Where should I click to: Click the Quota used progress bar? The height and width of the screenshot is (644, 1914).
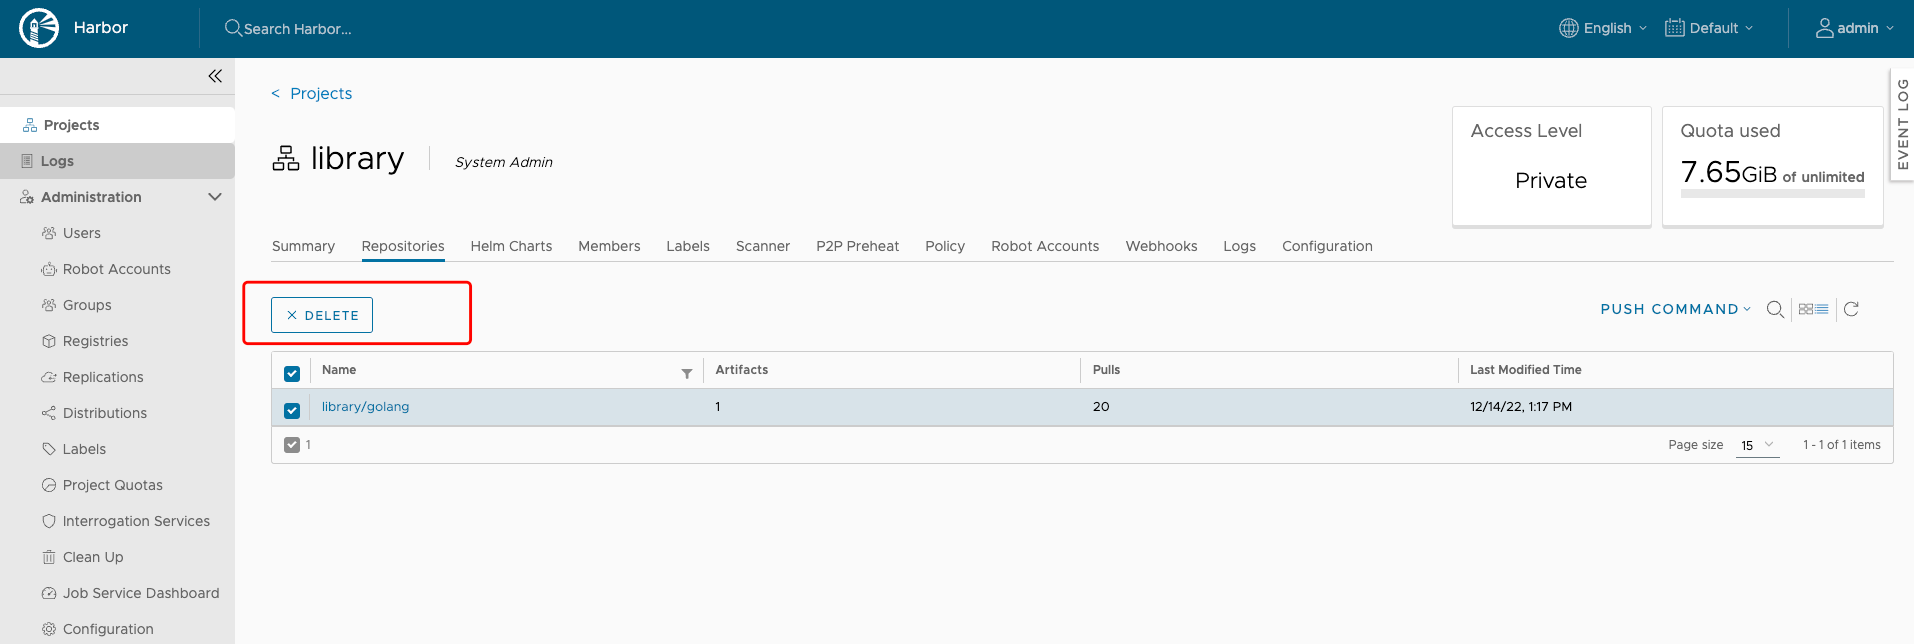pos(1772,194)
